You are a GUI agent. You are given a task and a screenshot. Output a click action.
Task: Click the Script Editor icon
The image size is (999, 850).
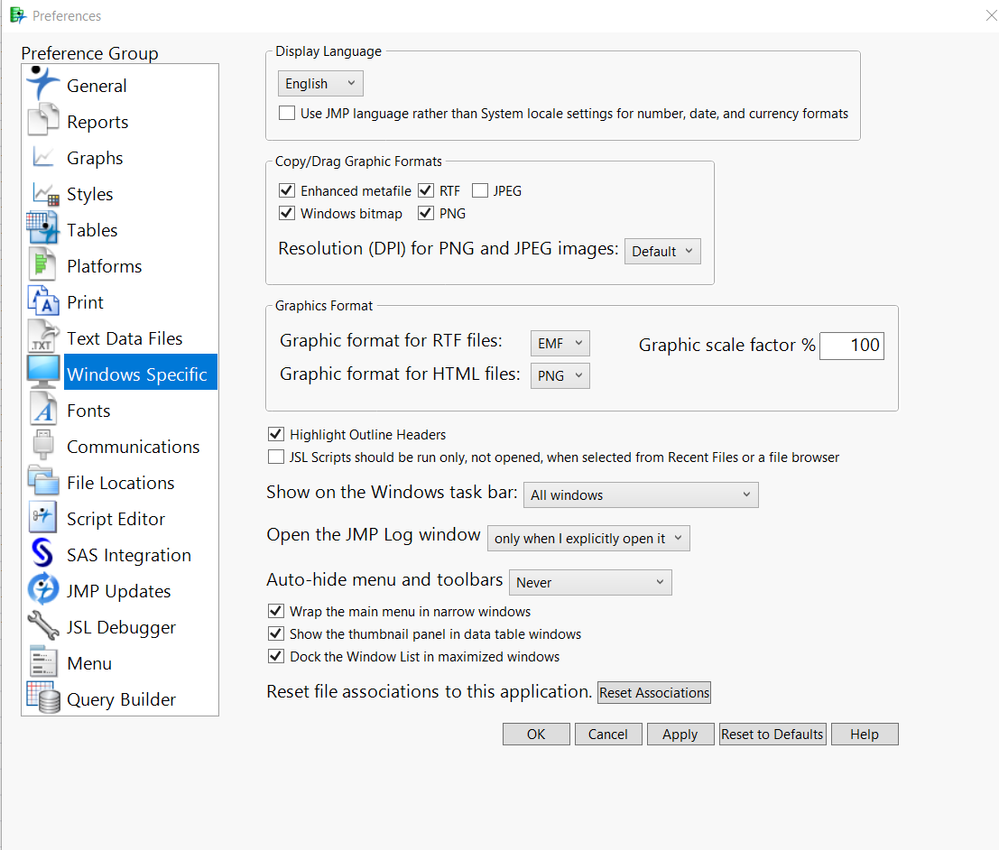pos(44,519)
